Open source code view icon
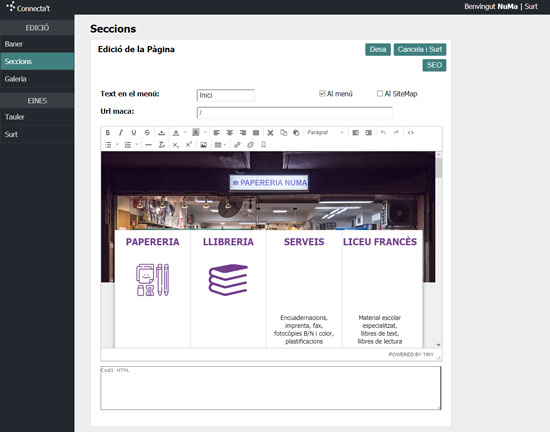Image resolution: width=550 pixels, height=432 pixels. pos(410,133)
